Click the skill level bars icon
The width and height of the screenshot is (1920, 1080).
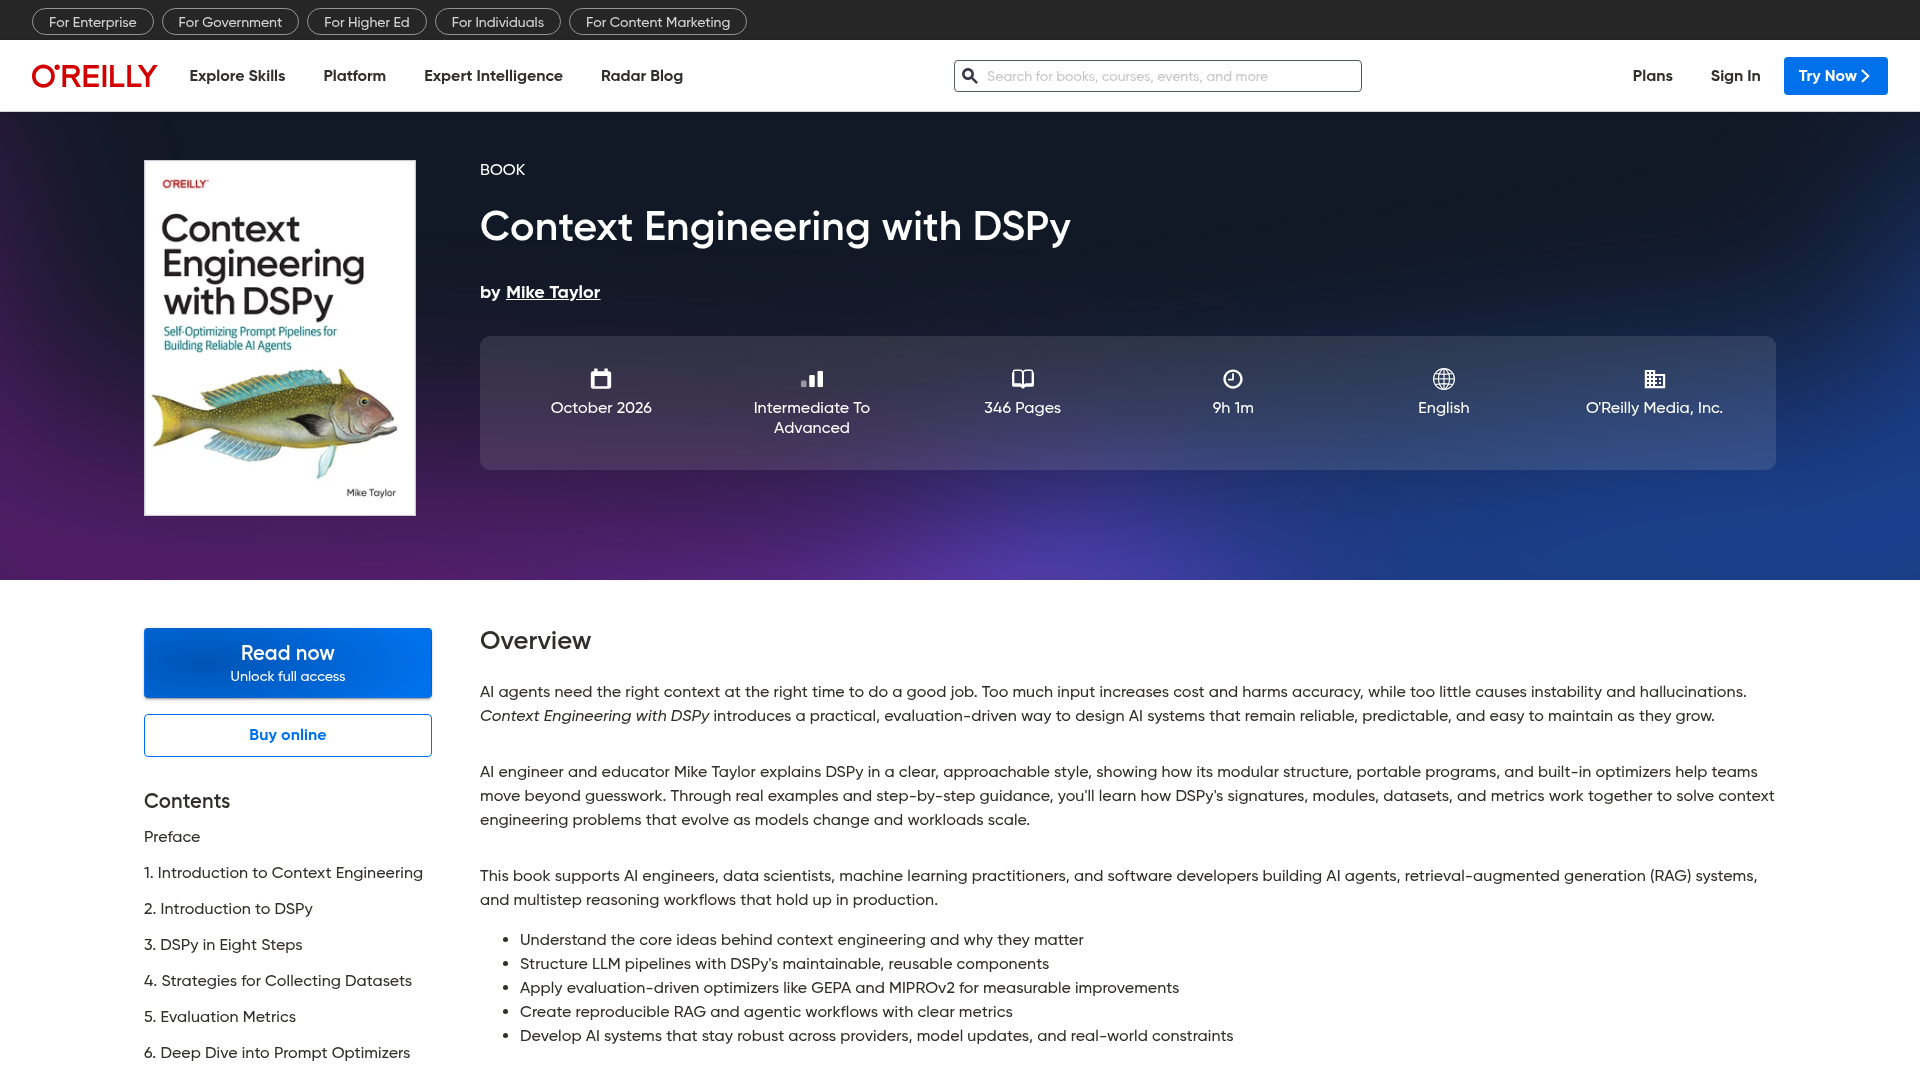(x=812, y=379)
